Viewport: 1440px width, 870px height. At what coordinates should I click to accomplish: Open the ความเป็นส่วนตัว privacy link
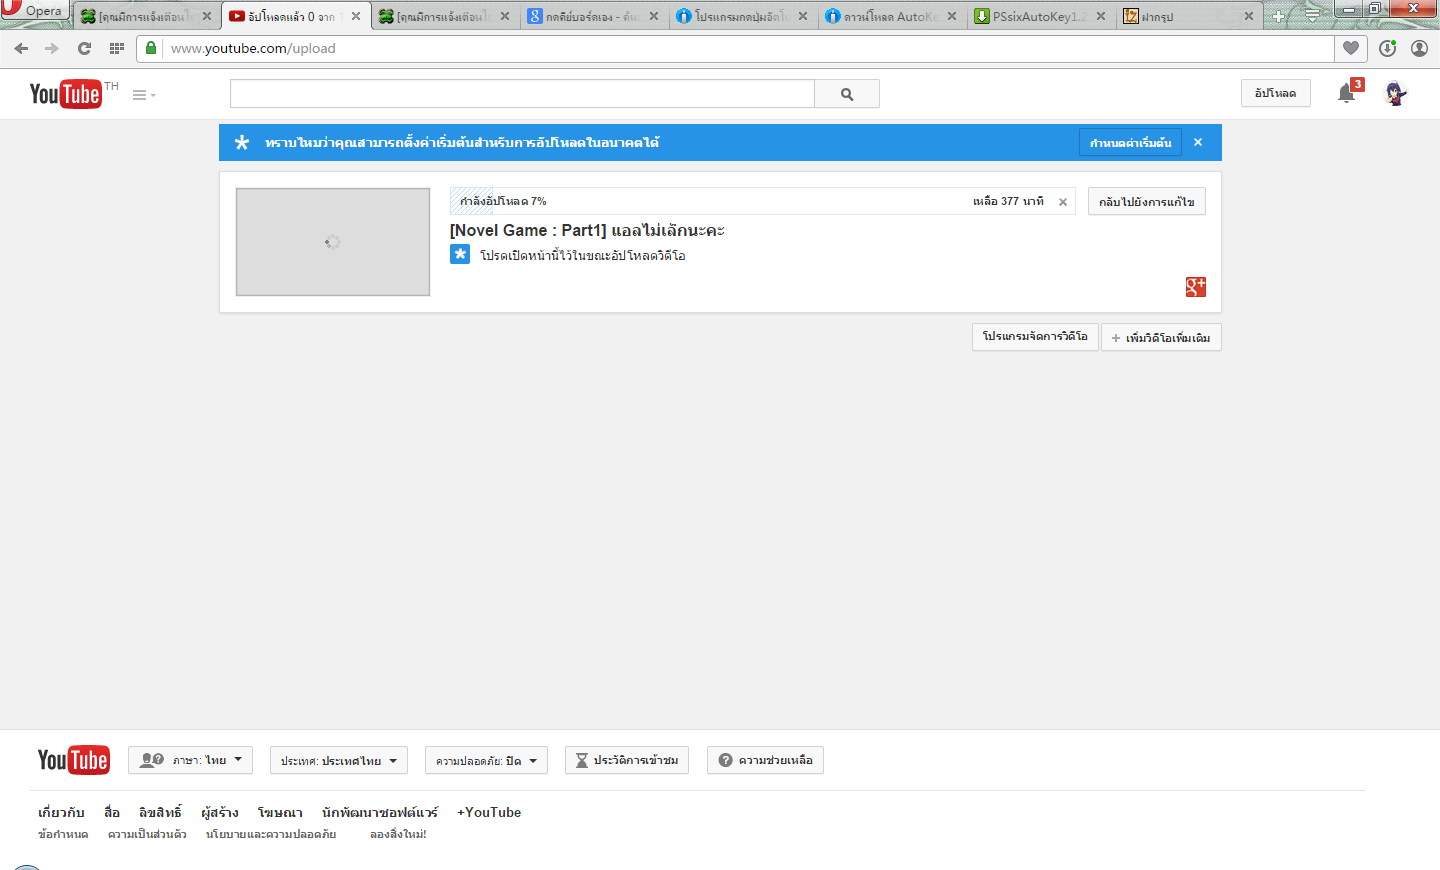[147, 834]
